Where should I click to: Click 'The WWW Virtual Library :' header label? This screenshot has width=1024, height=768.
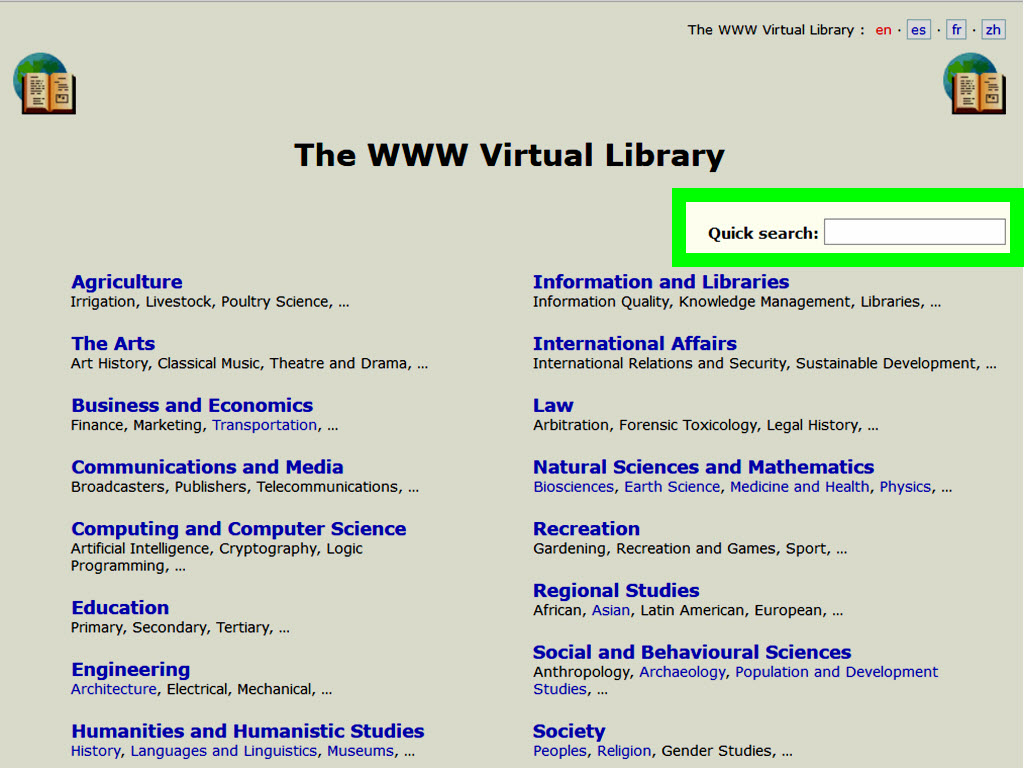776,30
